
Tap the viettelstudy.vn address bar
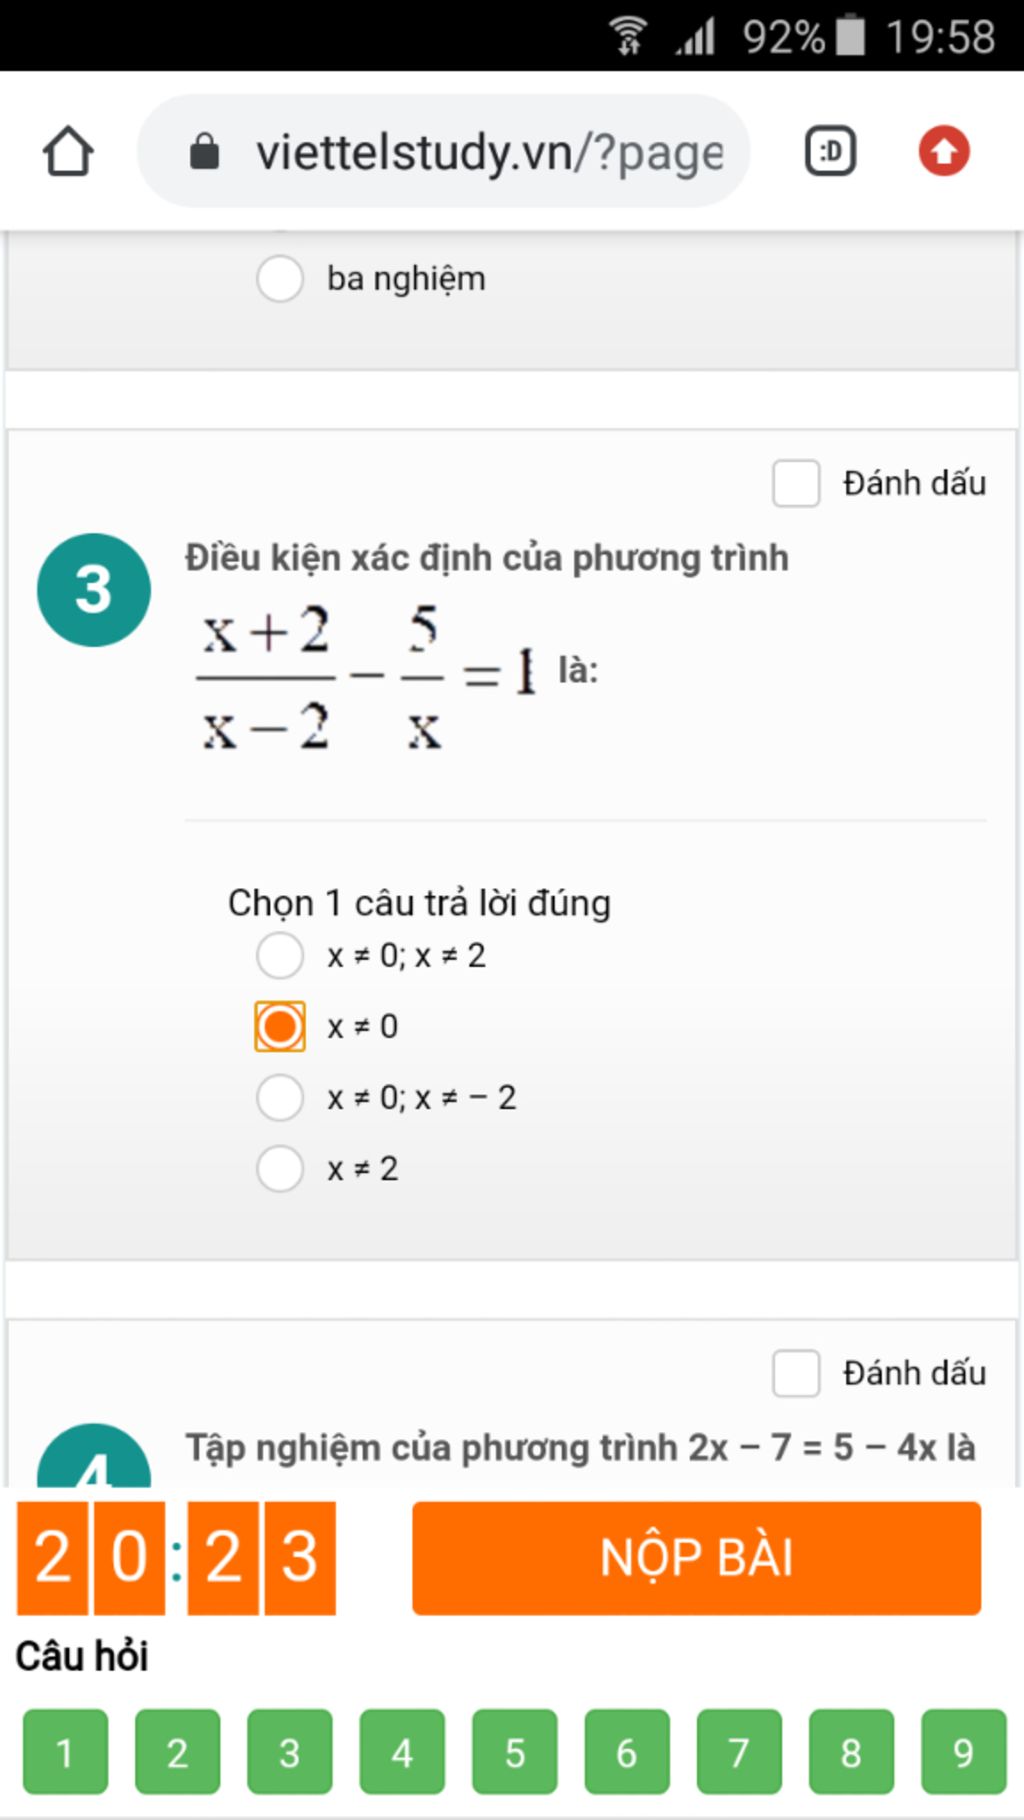tap(488, 152)
